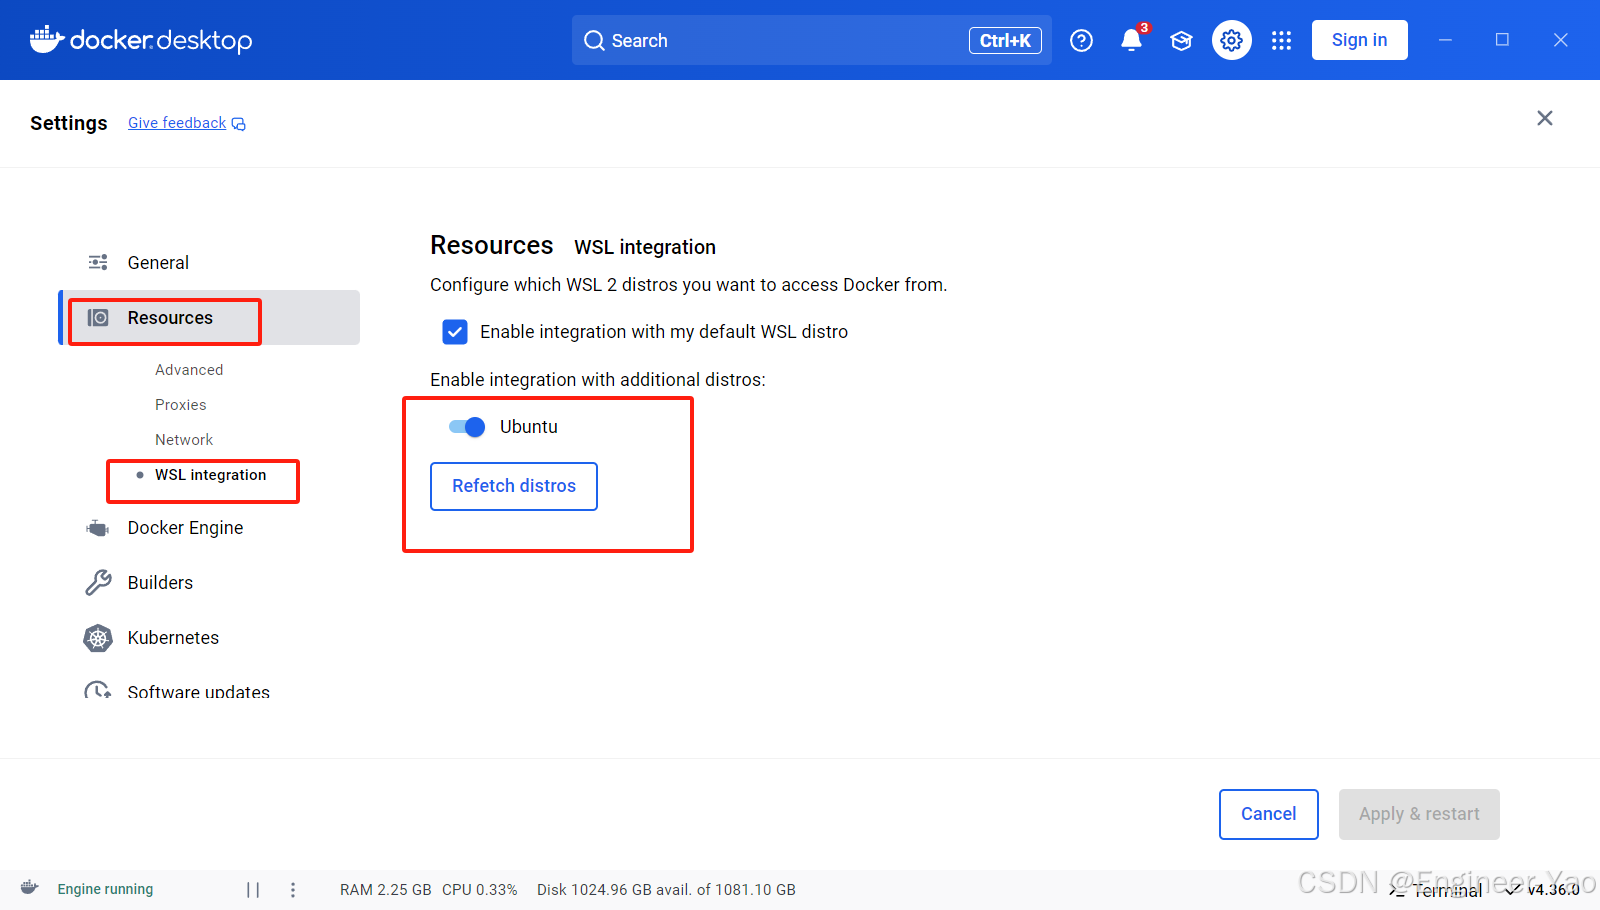Click the Engine running status text

pos(105,889)
